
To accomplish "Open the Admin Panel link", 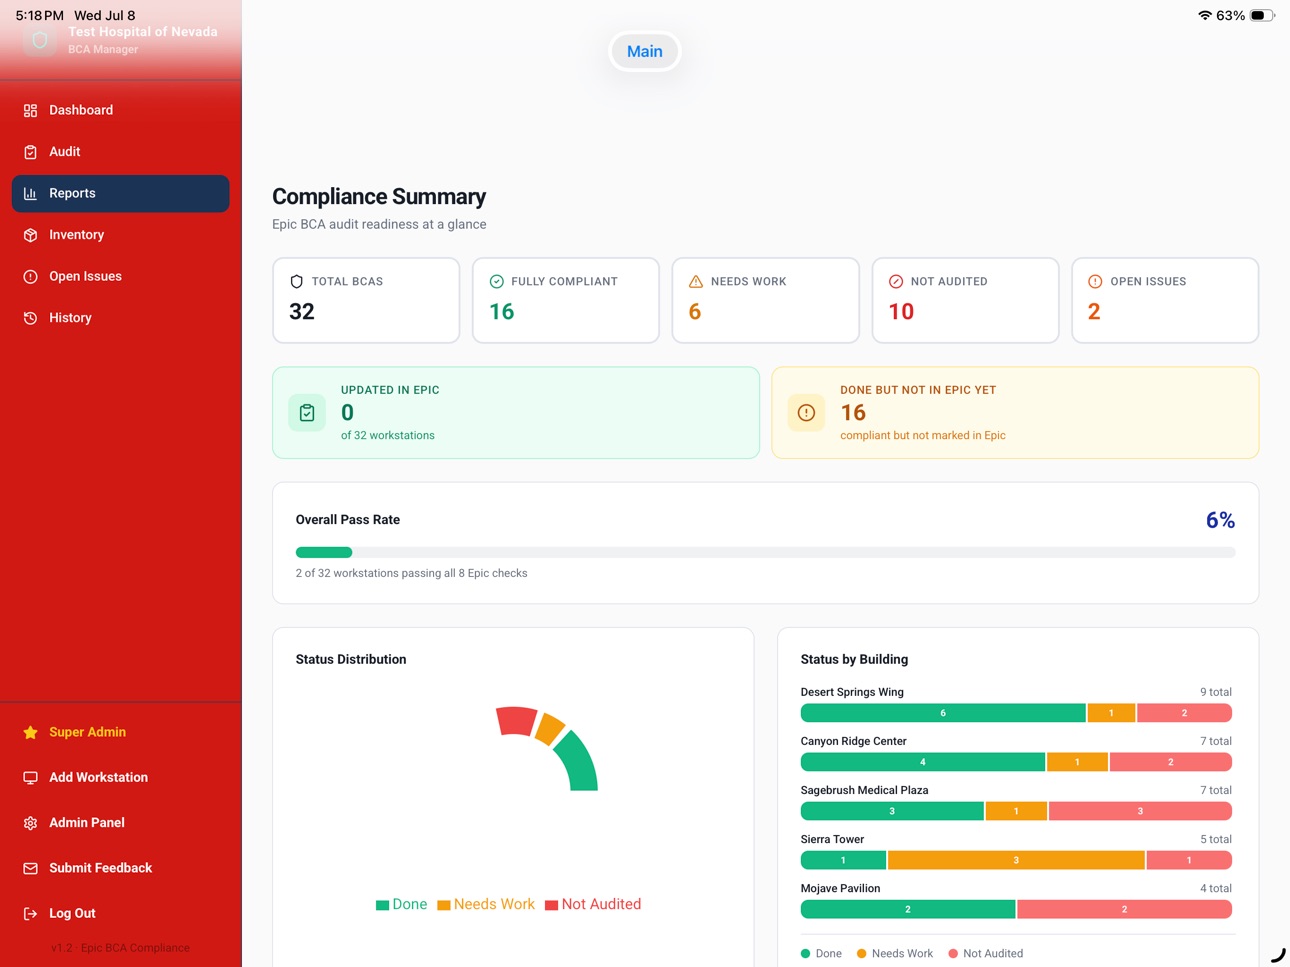I will 120,823.
